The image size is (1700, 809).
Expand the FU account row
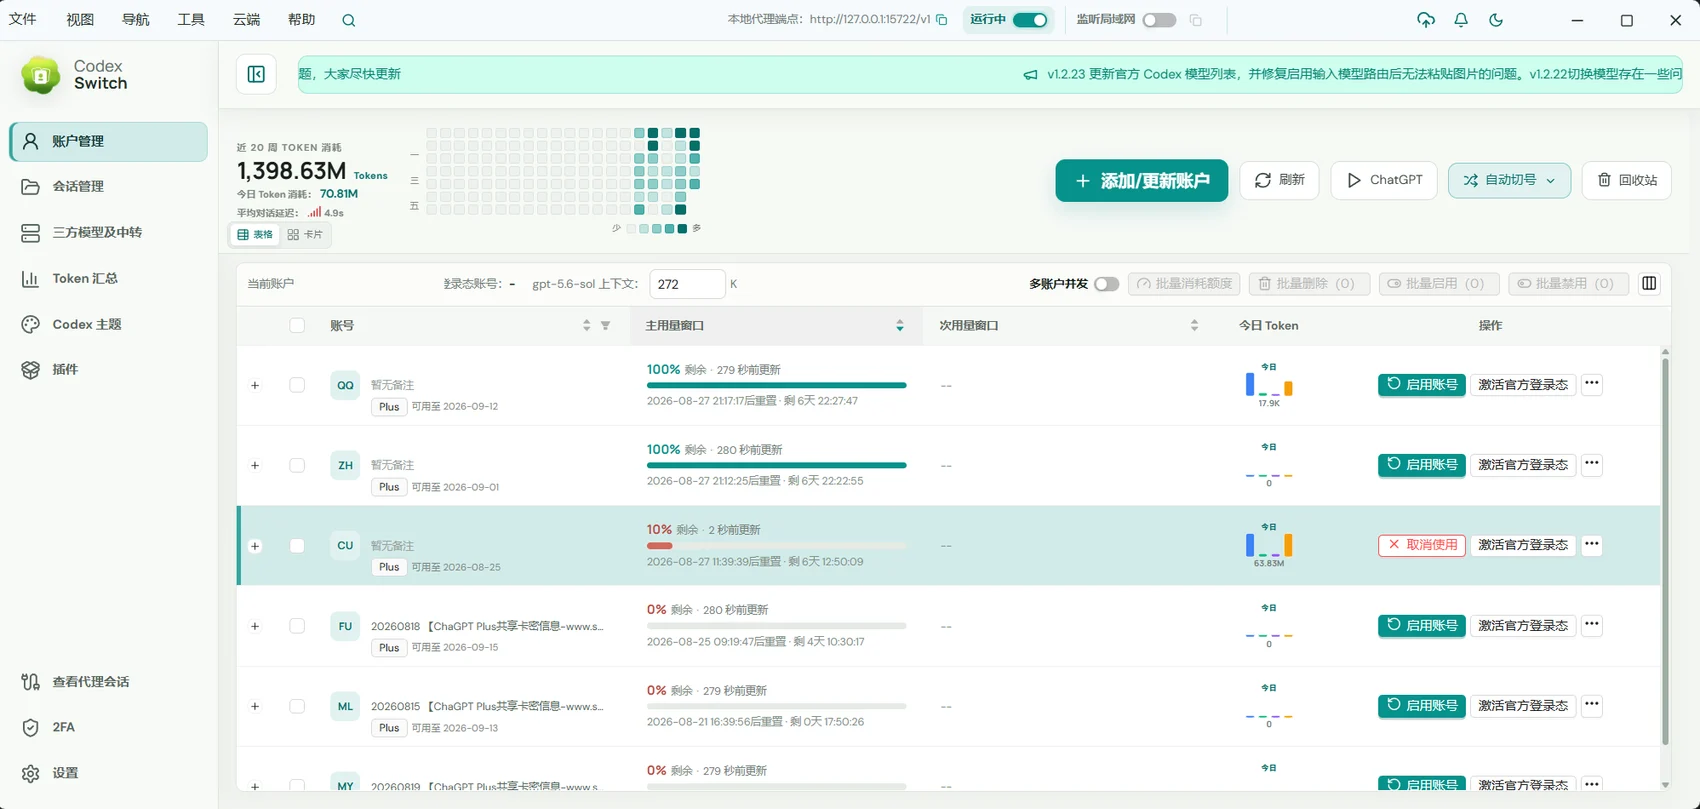click(255, 626)
